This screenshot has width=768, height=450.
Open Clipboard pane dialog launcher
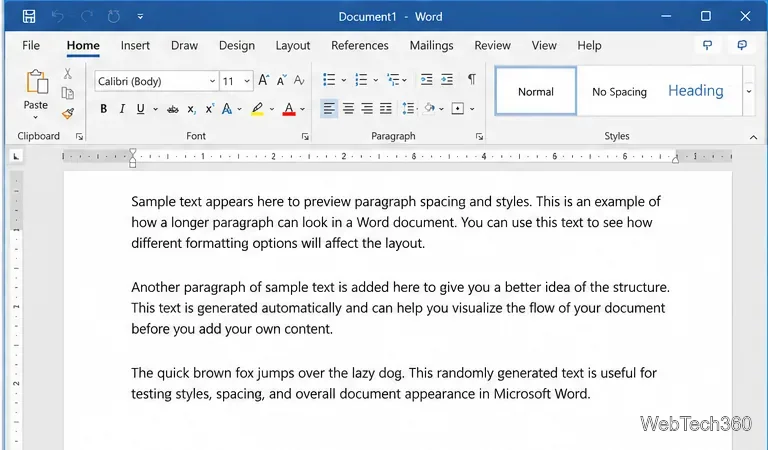79,137
